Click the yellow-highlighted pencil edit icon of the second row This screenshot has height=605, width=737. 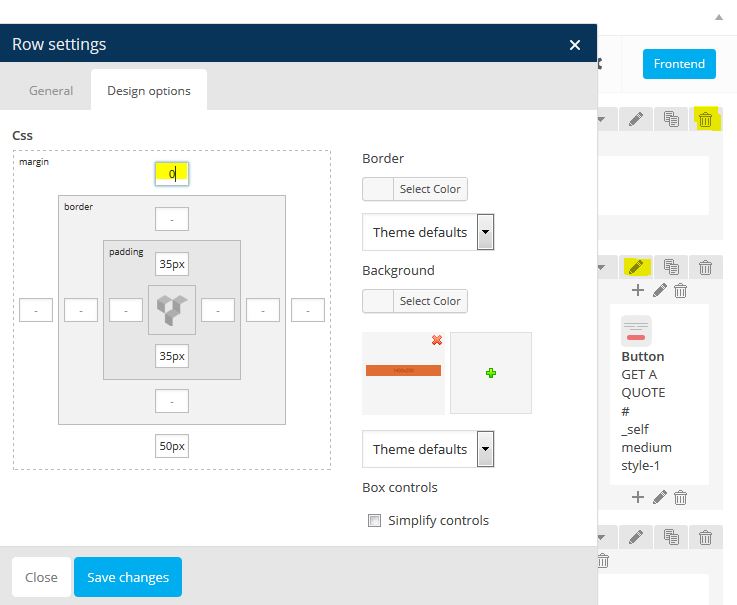pos(636,267)
